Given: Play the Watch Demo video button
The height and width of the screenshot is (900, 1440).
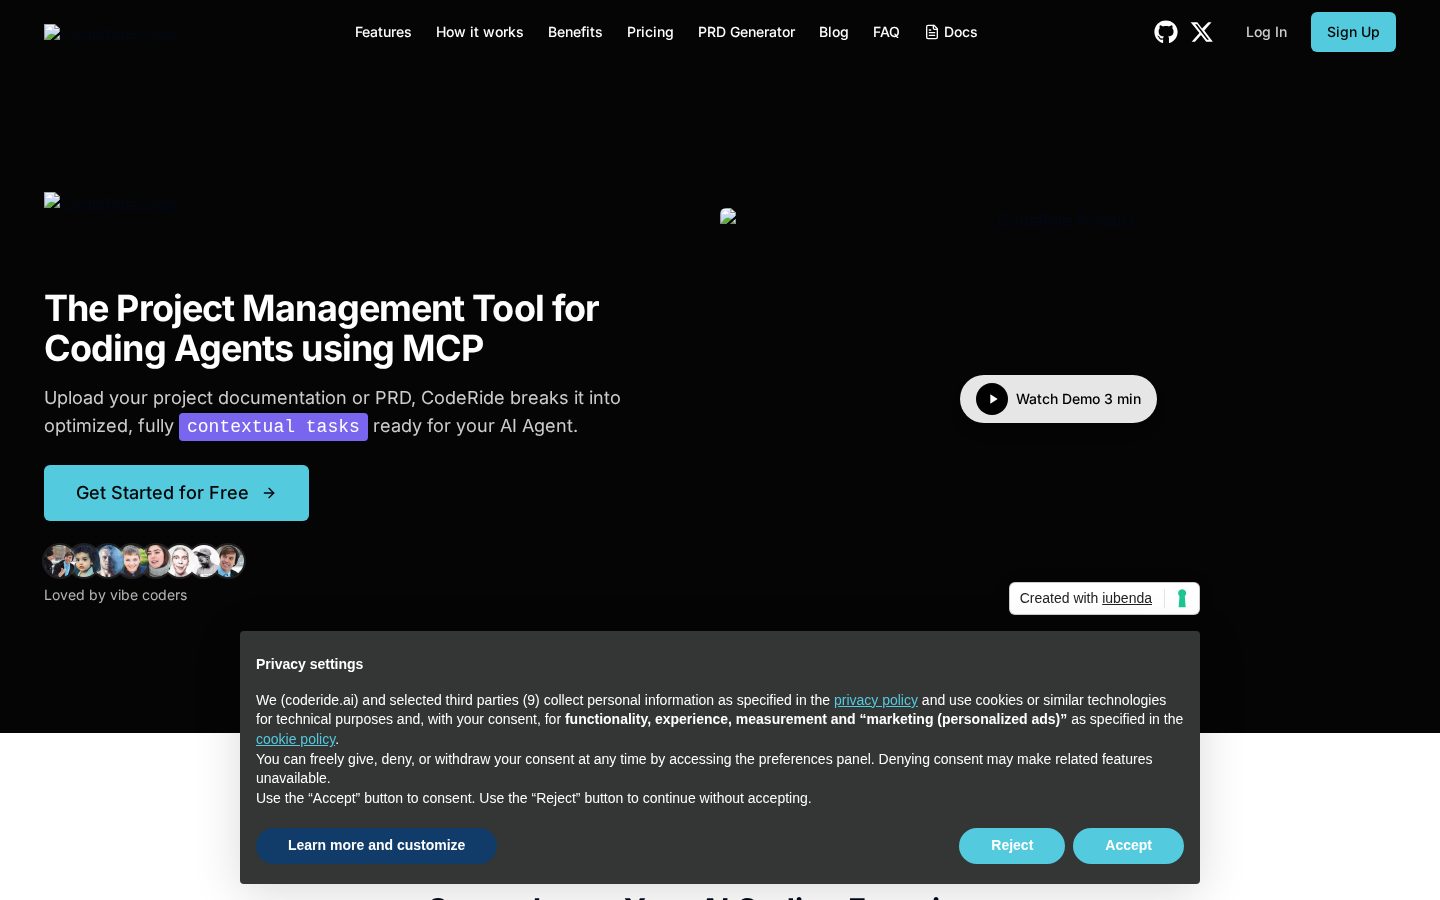Looking at the screenshot, I should 1058,399.
